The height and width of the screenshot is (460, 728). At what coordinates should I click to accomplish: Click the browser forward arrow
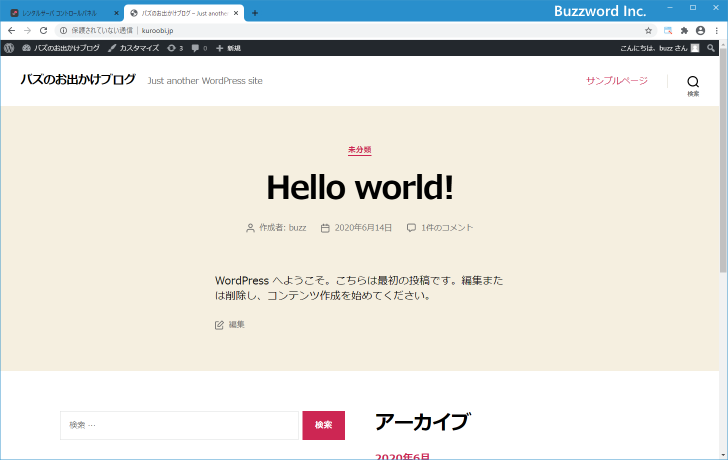click(x=27, y=31)
